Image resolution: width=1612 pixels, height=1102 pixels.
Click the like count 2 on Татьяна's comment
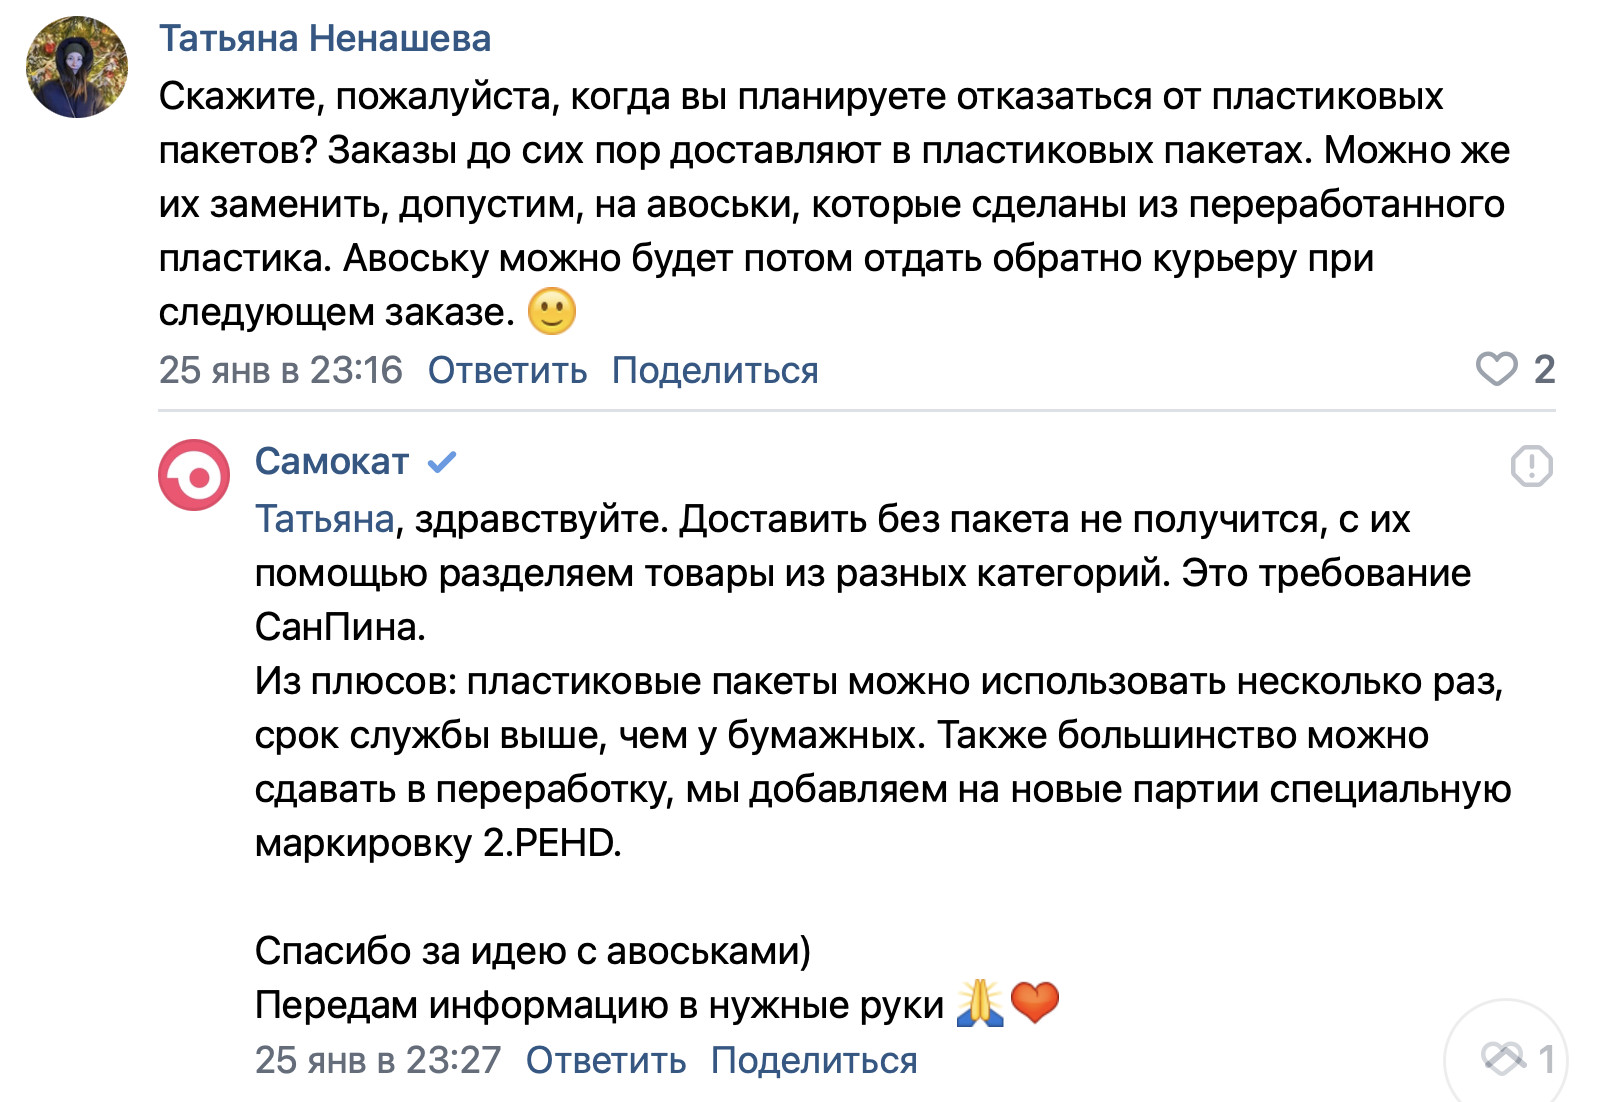(x=1544, y=369)
